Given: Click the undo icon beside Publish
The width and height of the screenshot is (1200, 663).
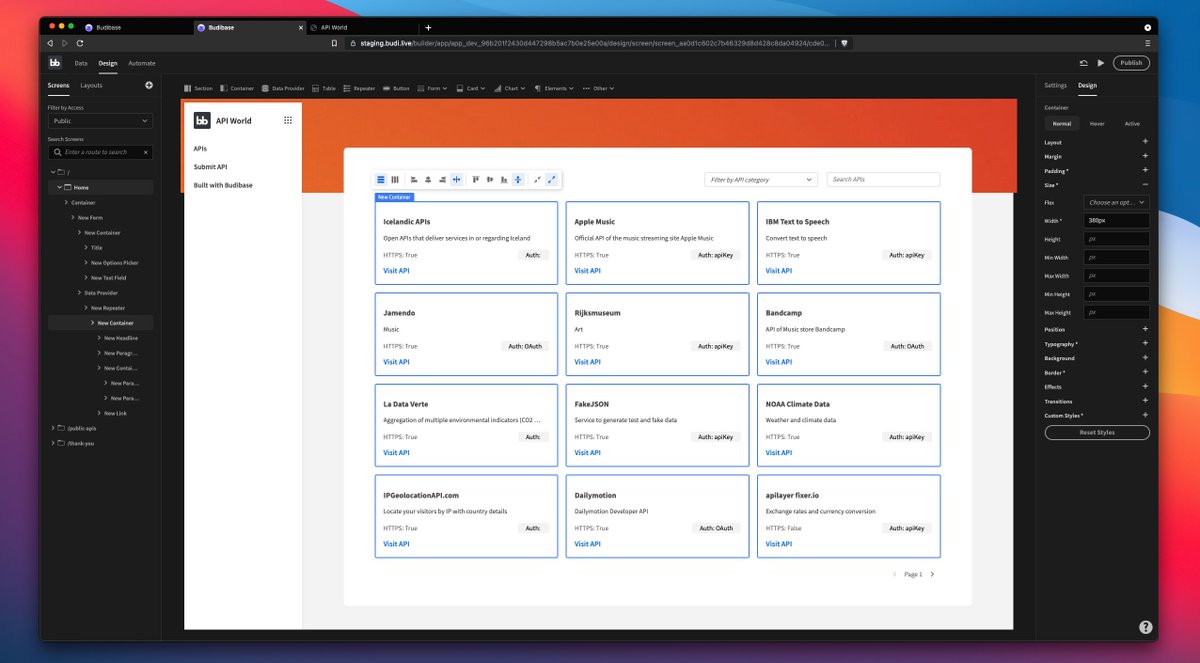Looking at the screenshot, I should [x=1083, y=63].
